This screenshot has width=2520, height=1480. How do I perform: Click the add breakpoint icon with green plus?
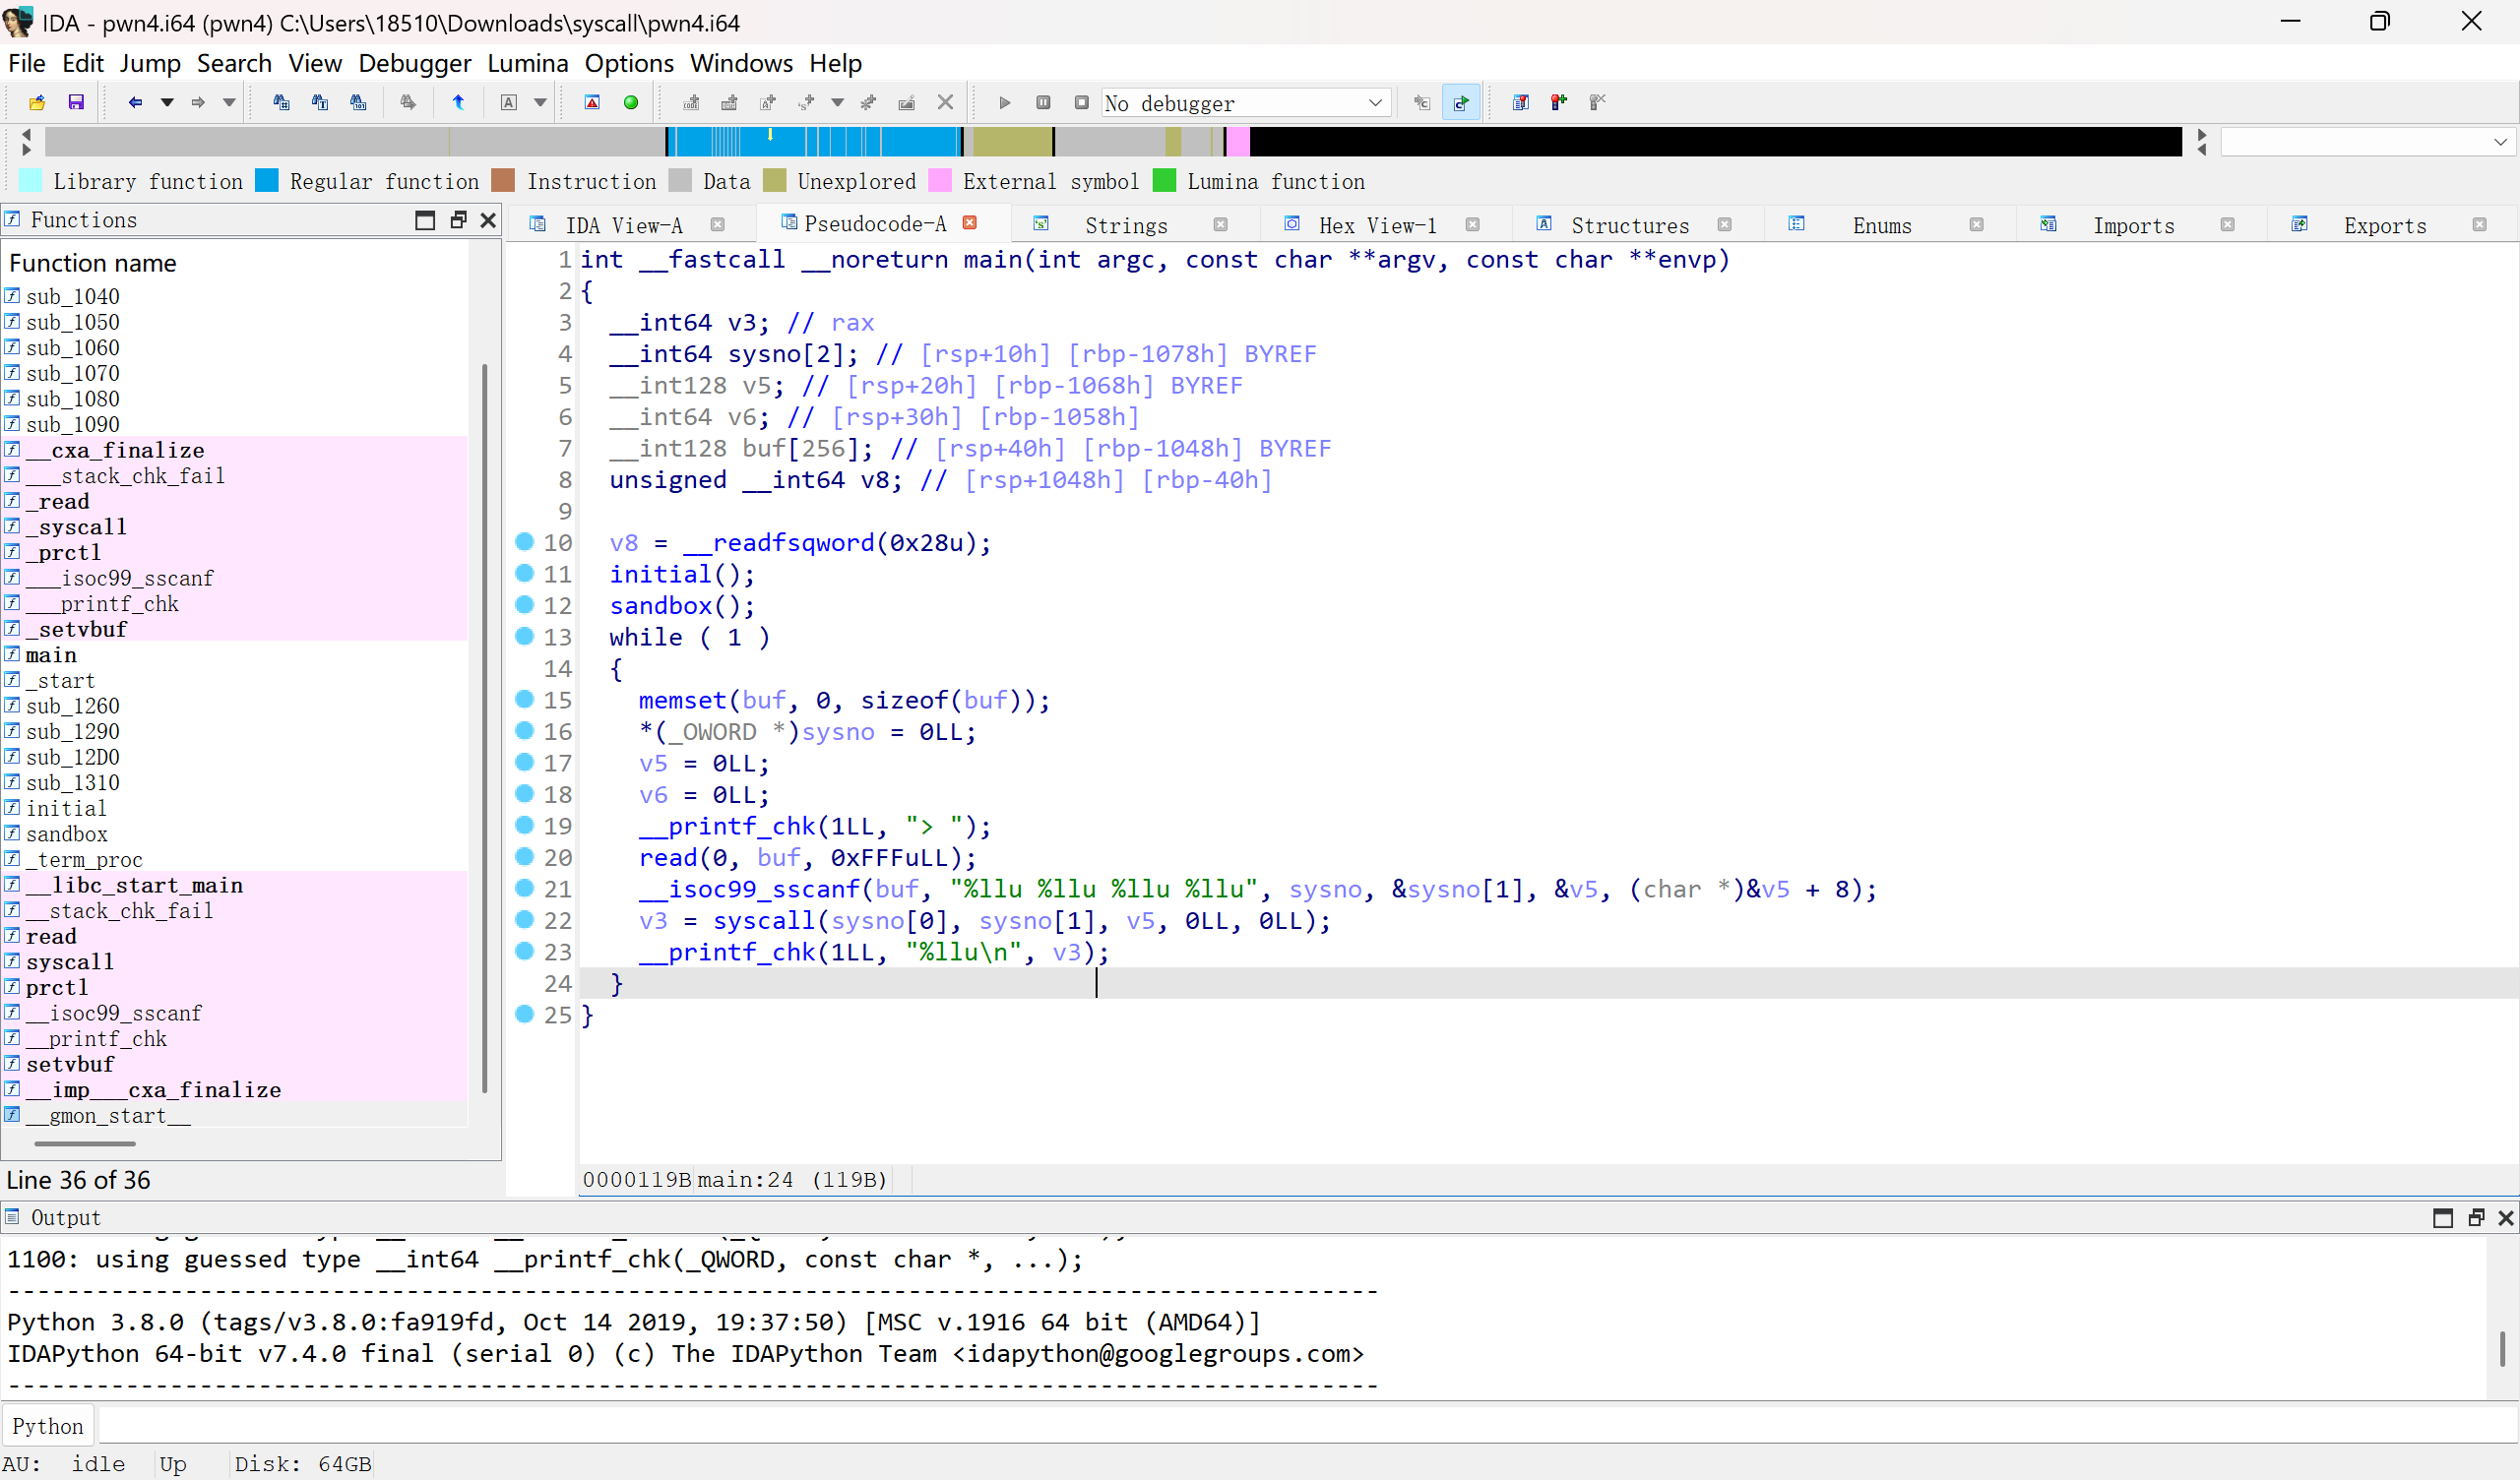(1559, 102)
